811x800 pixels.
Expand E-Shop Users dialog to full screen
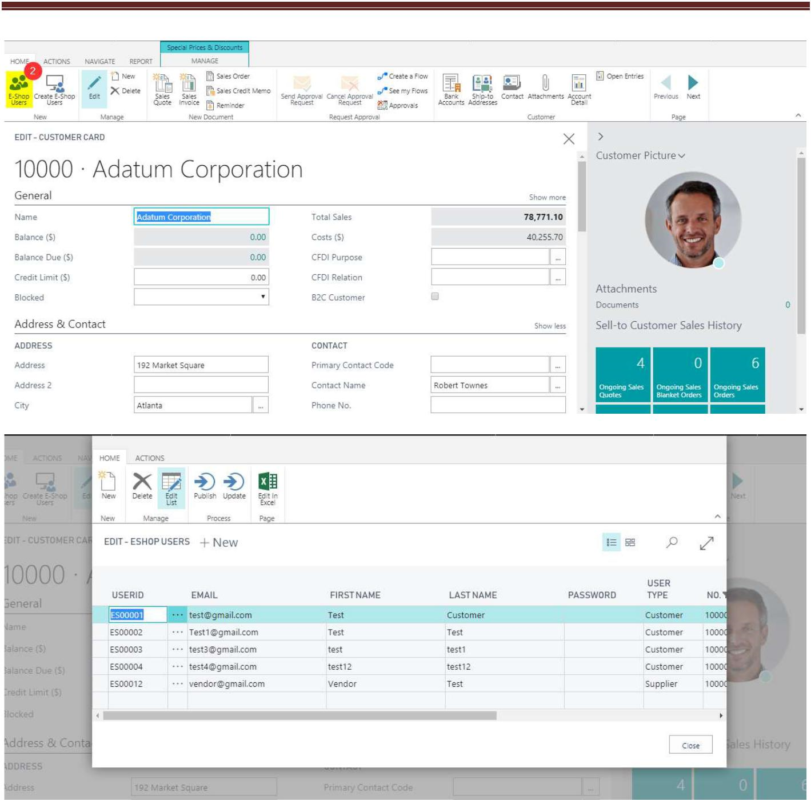(707, 542)
